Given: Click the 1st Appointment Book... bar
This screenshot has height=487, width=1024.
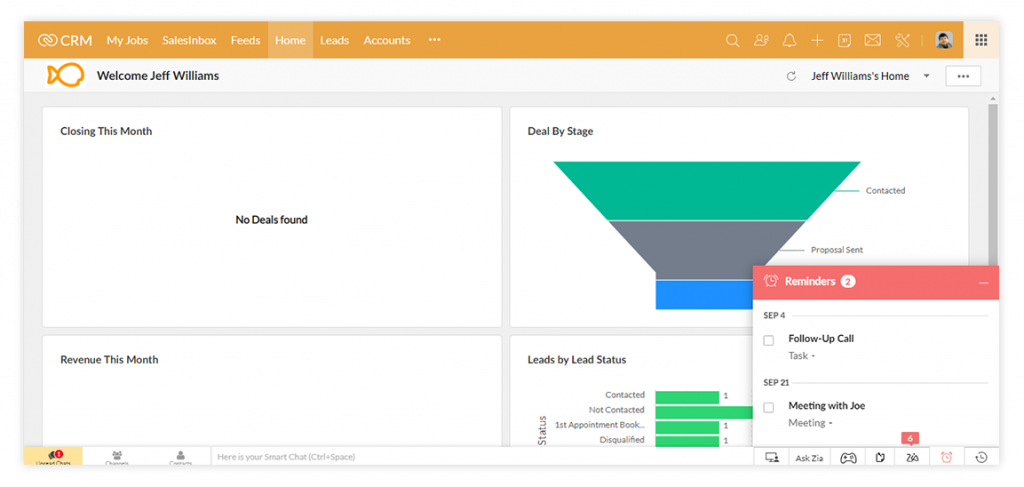Looking at the screenshot, I should 687,426.
